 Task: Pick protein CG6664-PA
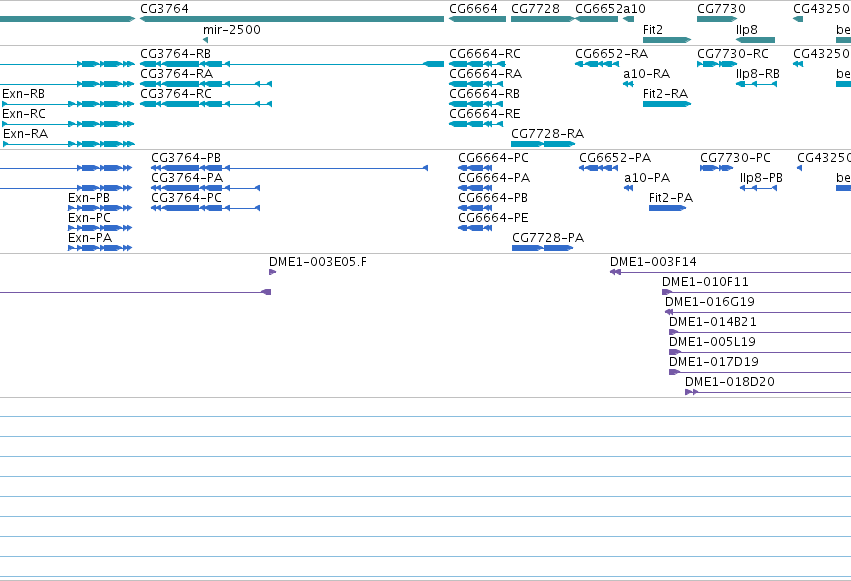click(x=494, y=178)
